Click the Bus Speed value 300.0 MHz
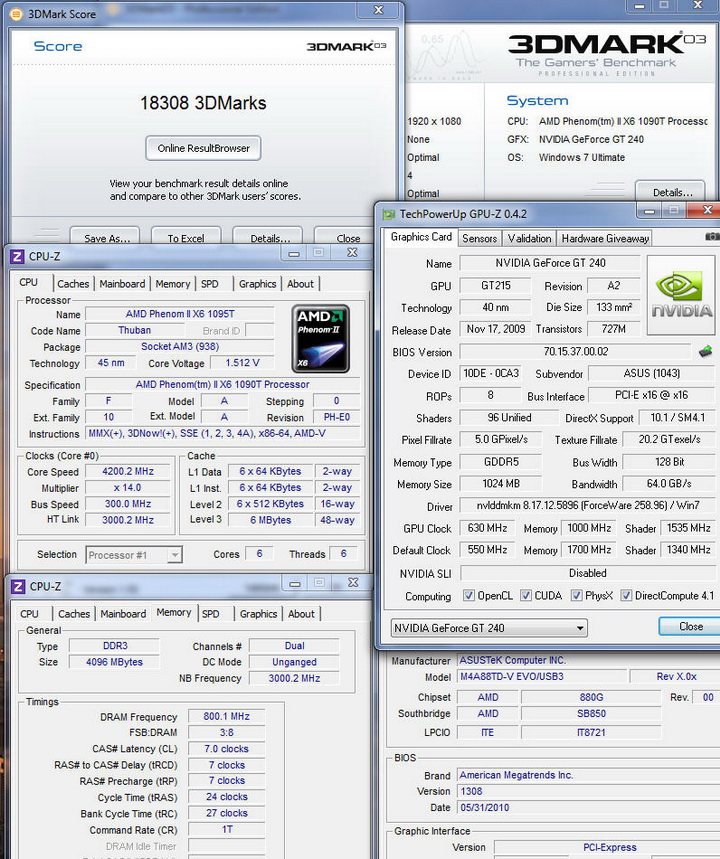Screen dimensions: 720x859 128,504
